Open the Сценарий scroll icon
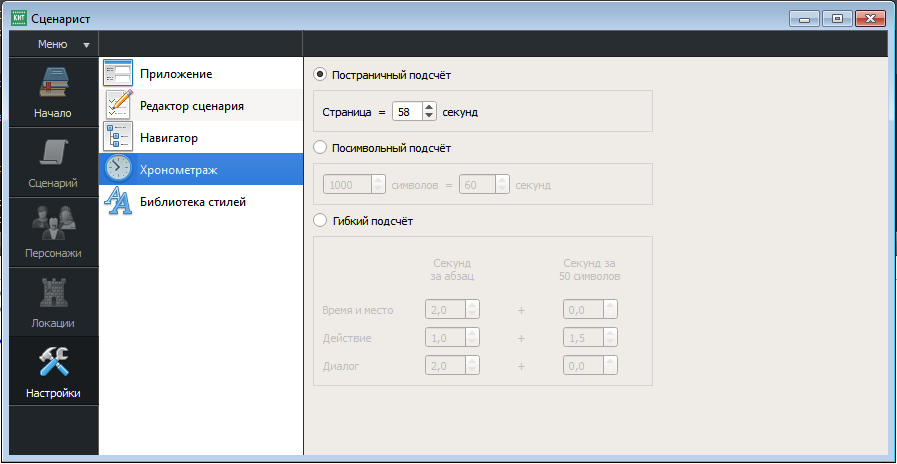The image size is (897, 464). coord(54,152)
